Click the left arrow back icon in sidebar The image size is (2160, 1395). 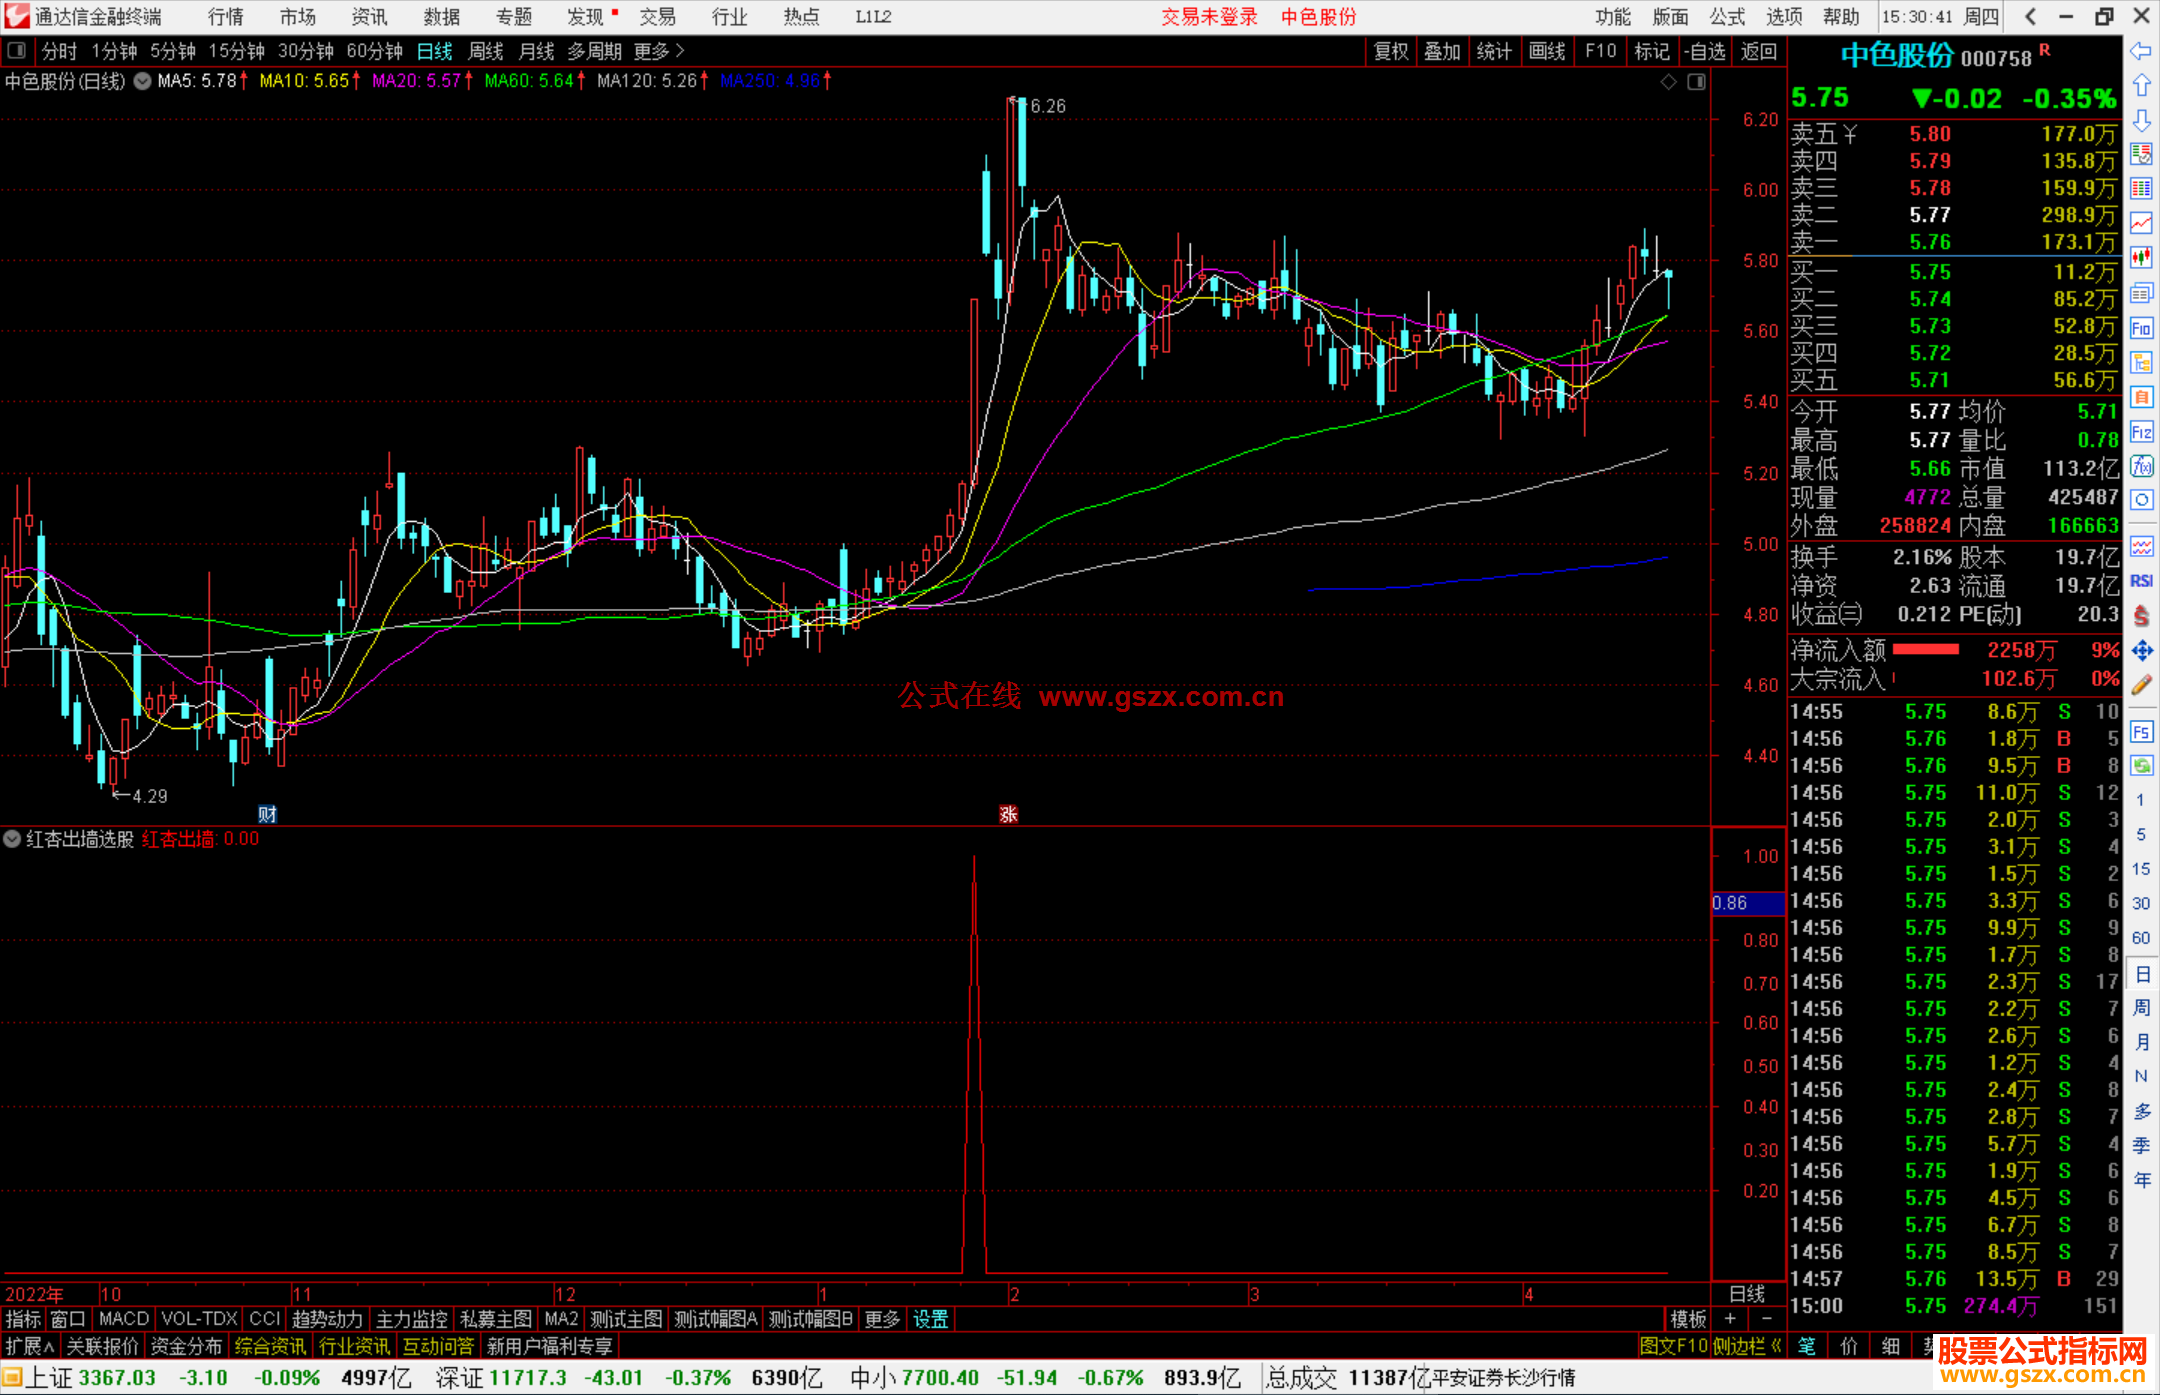[x=2141, y=51]
